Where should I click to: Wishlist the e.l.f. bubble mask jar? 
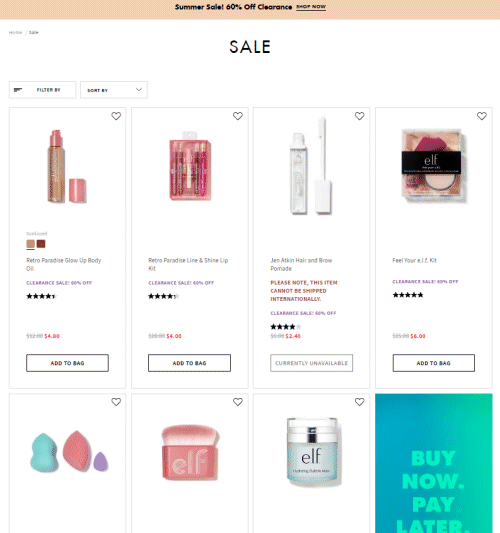tap(359, 402)
